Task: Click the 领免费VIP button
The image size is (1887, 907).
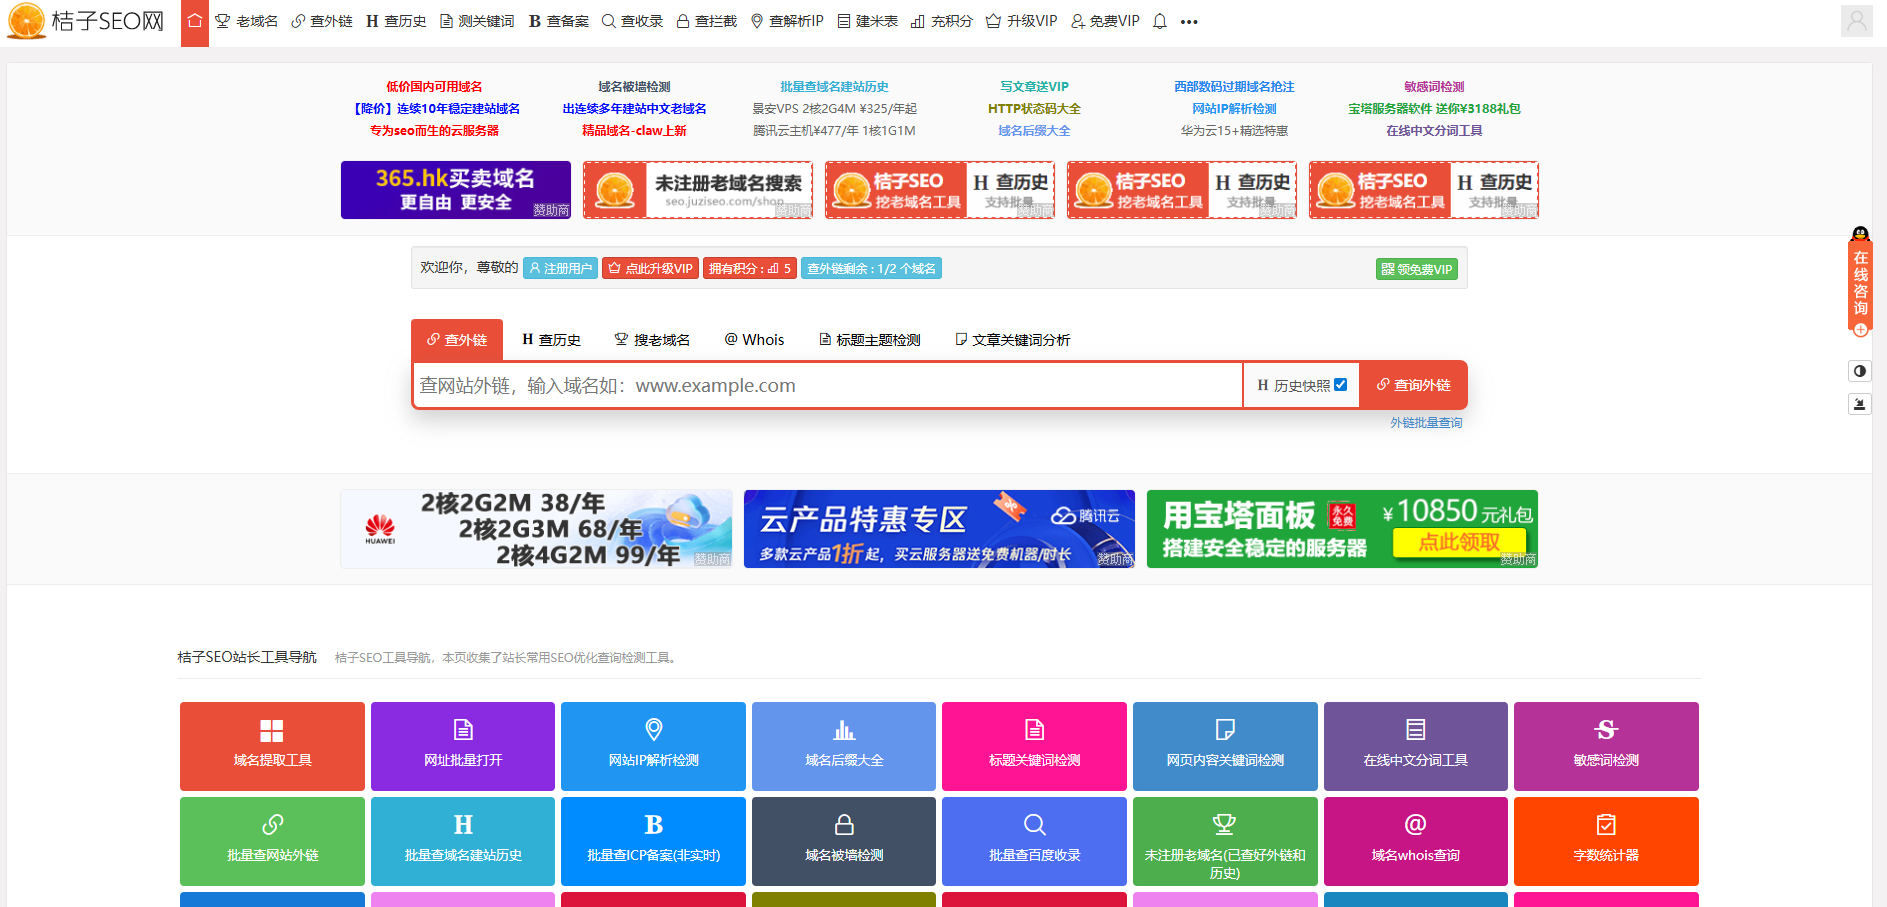Action: tap(1417, 269)
